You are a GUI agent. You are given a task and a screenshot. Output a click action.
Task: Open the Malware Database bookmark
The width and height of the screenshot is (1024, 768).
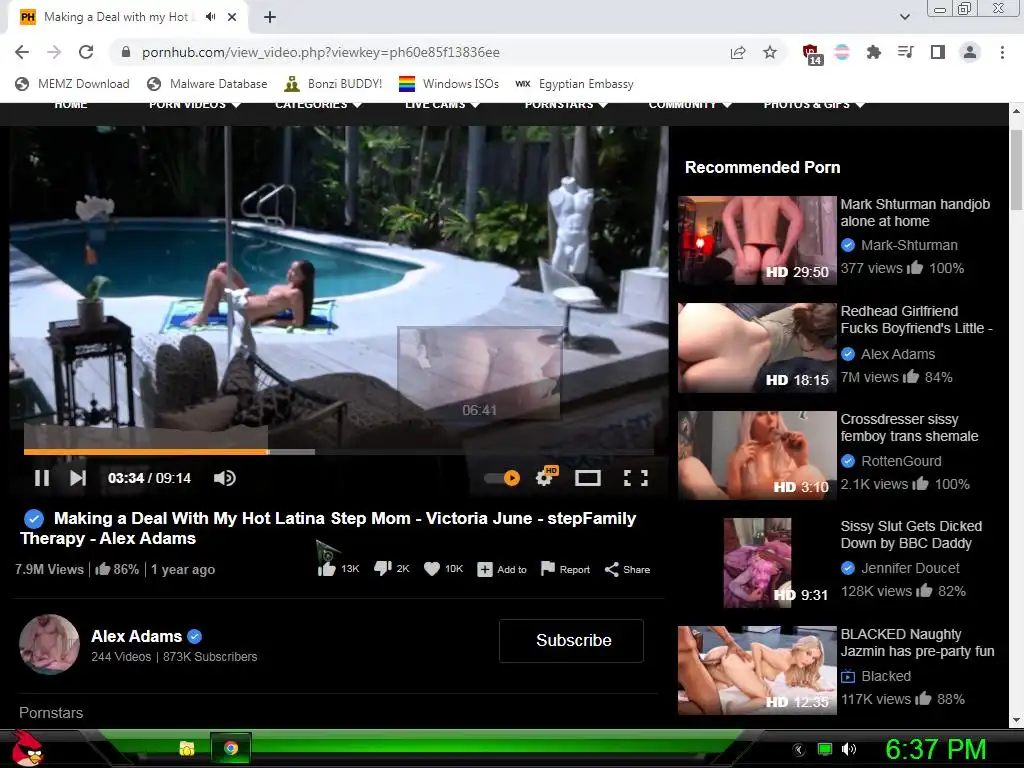208,84
